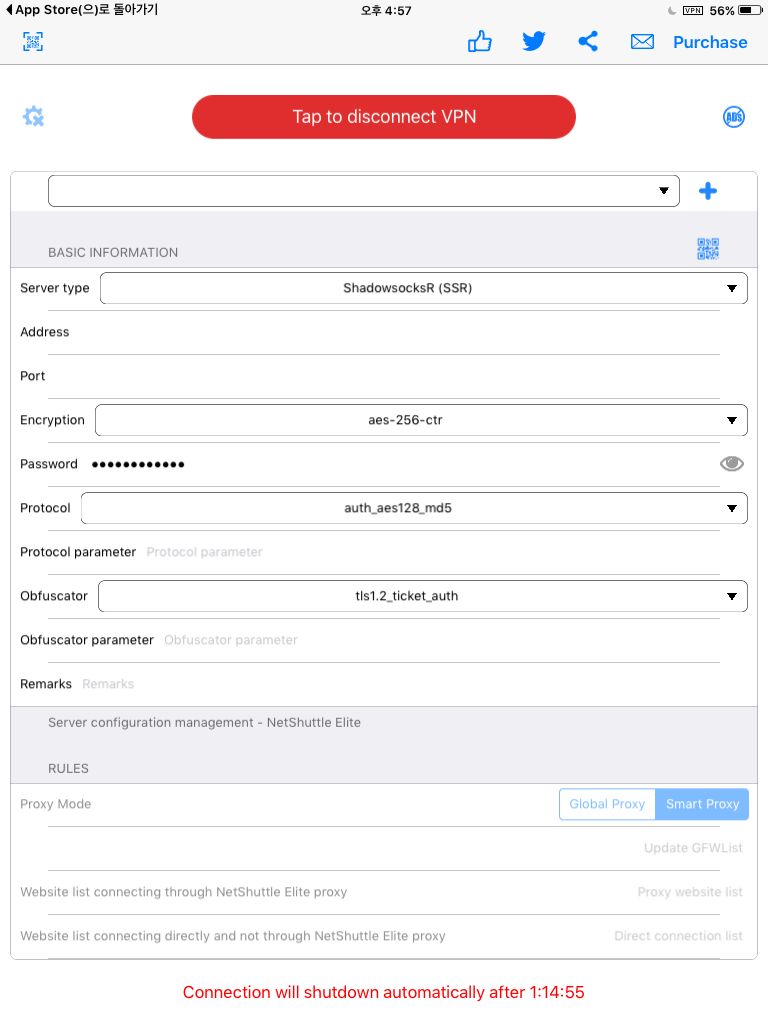Tap the ADS badge icon
This screenshot has height=1024, width=768.
coord(734,117)
